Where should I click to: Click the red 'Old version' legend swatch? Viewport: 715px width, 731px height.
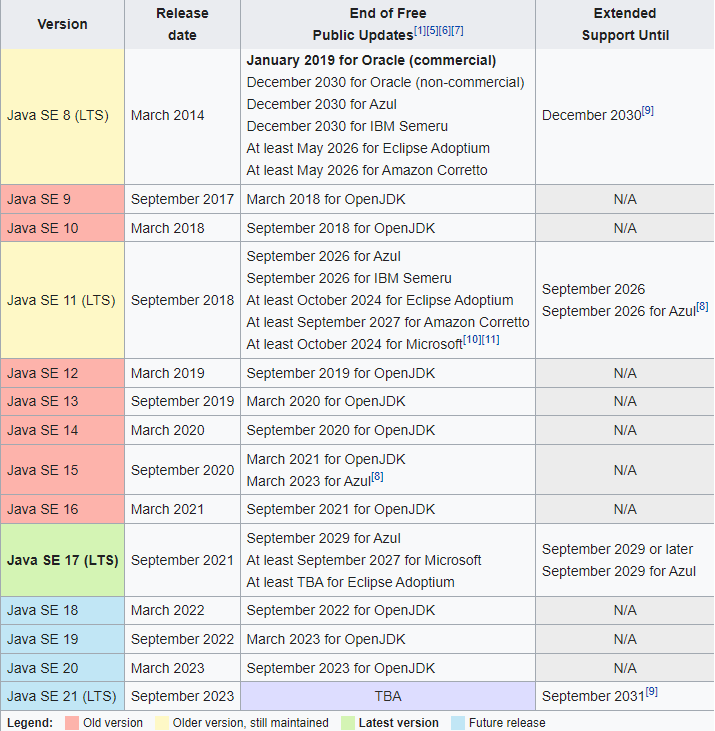(x=72, y=722)
